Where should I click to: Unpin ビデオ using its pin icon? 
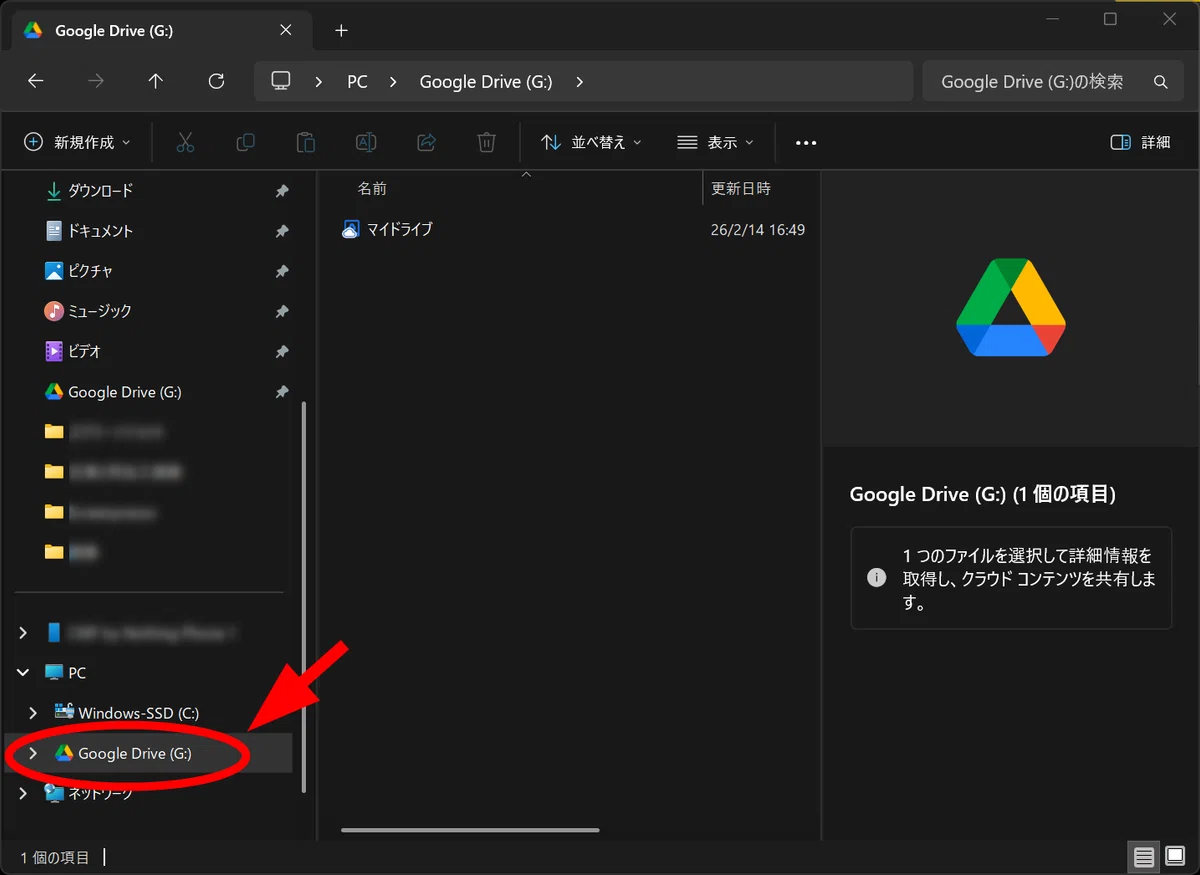click(x=282, y=351)
